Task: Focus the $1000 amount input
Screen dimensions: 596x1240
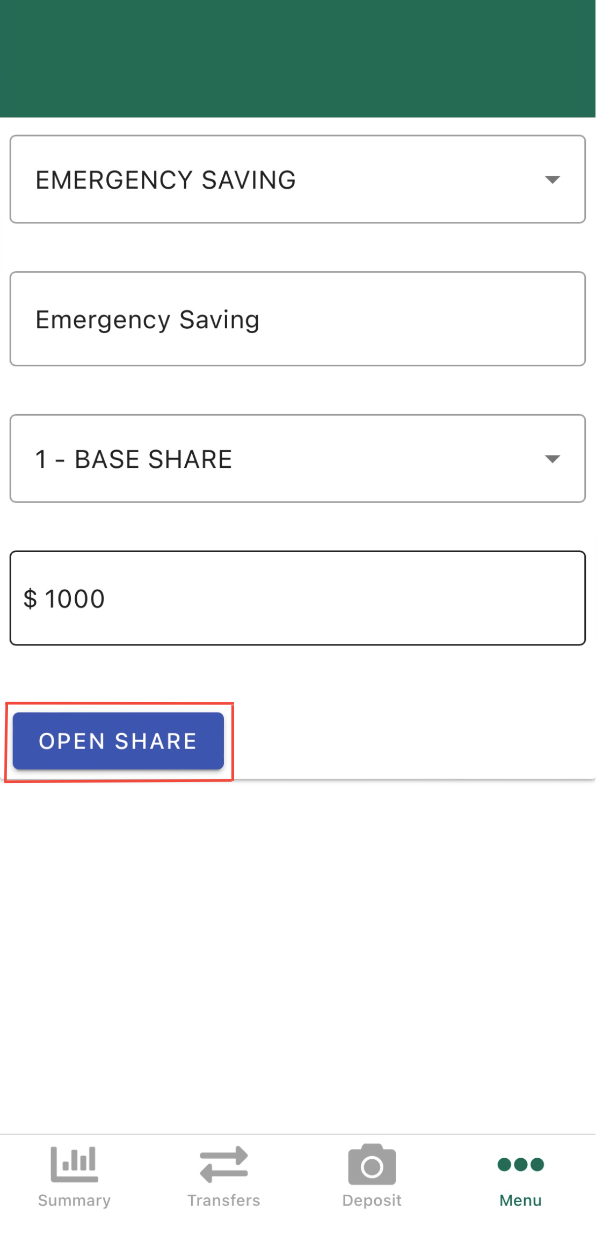Action: 297,598
